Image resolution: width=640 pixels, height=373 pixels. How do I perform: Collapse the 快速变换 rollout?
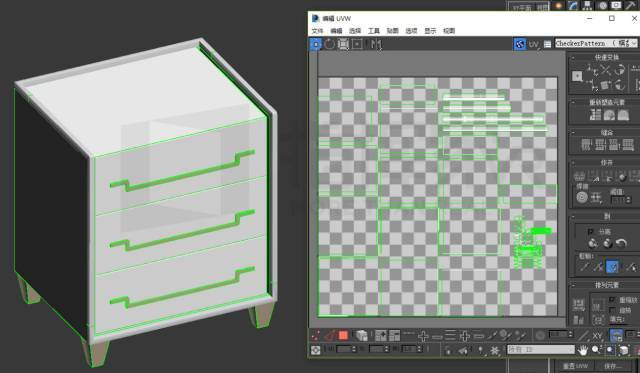(573, 58)
